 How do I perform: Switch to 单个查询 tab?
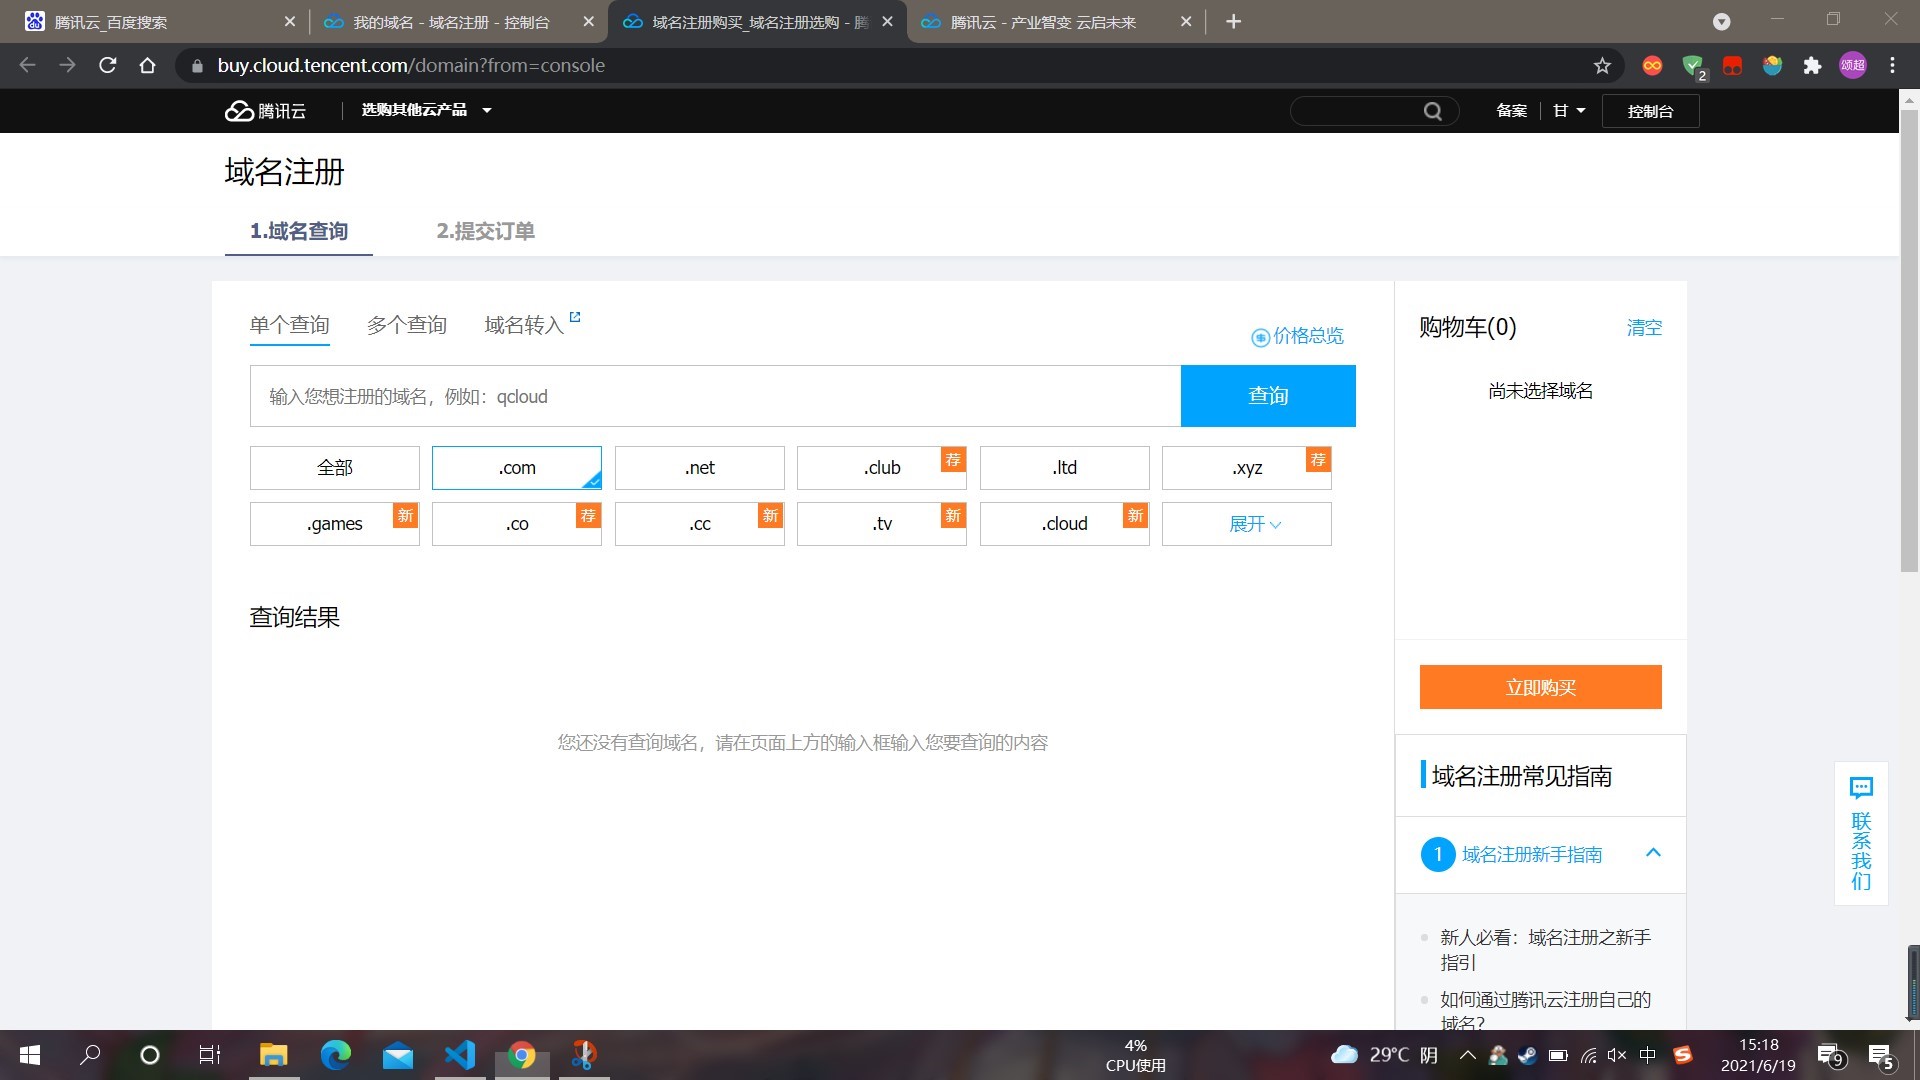tap(289, 325)
